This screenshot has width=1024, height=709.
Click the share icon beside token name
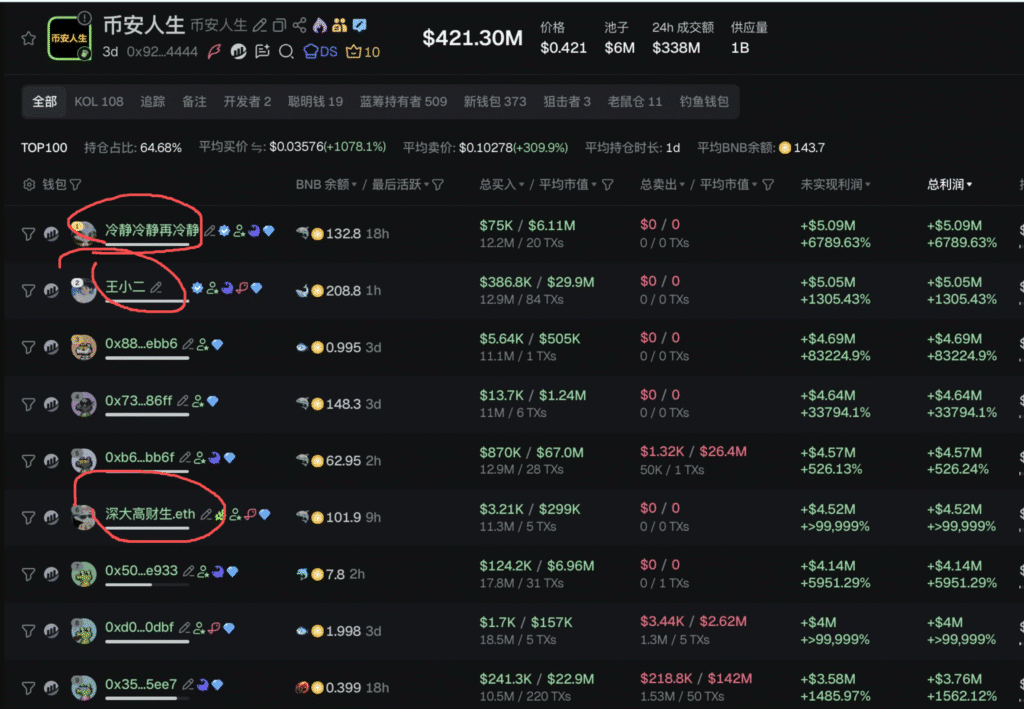click(298, 25)
